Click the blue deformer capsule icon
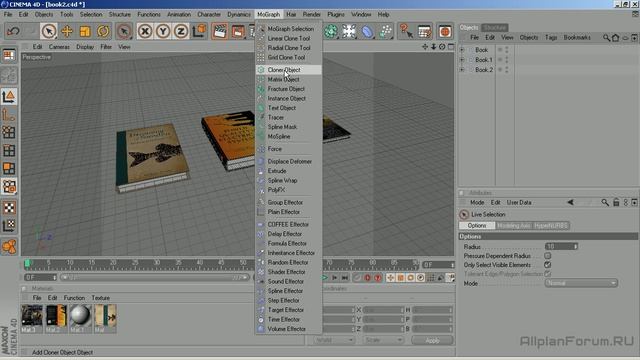The height and width of the screenshot is (360, 640). click(x=367, y=31)
